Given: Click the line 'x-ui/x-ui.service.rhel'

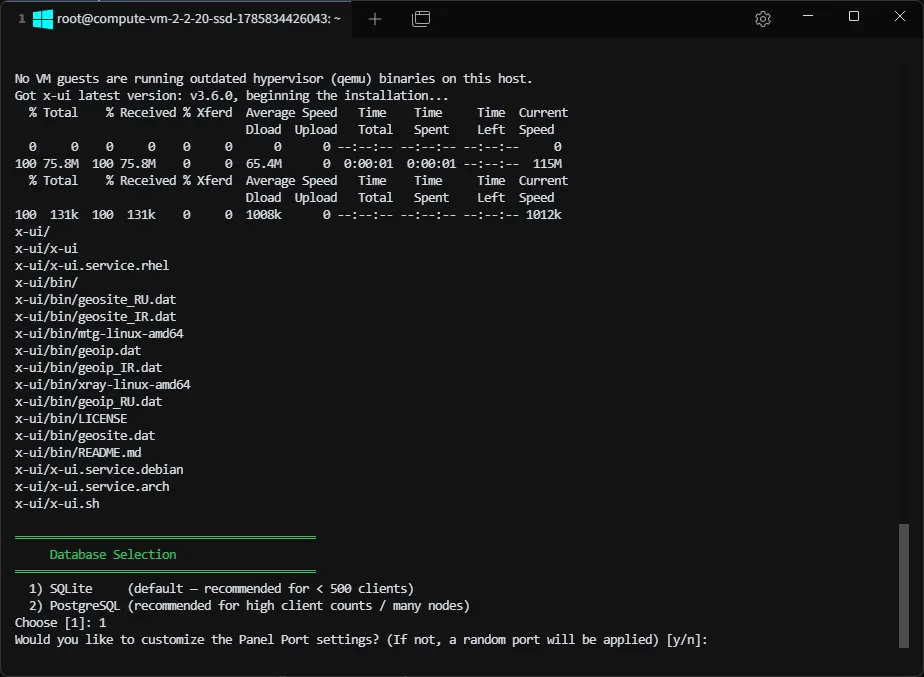Looking at the screenshot, I should (92, 266).
